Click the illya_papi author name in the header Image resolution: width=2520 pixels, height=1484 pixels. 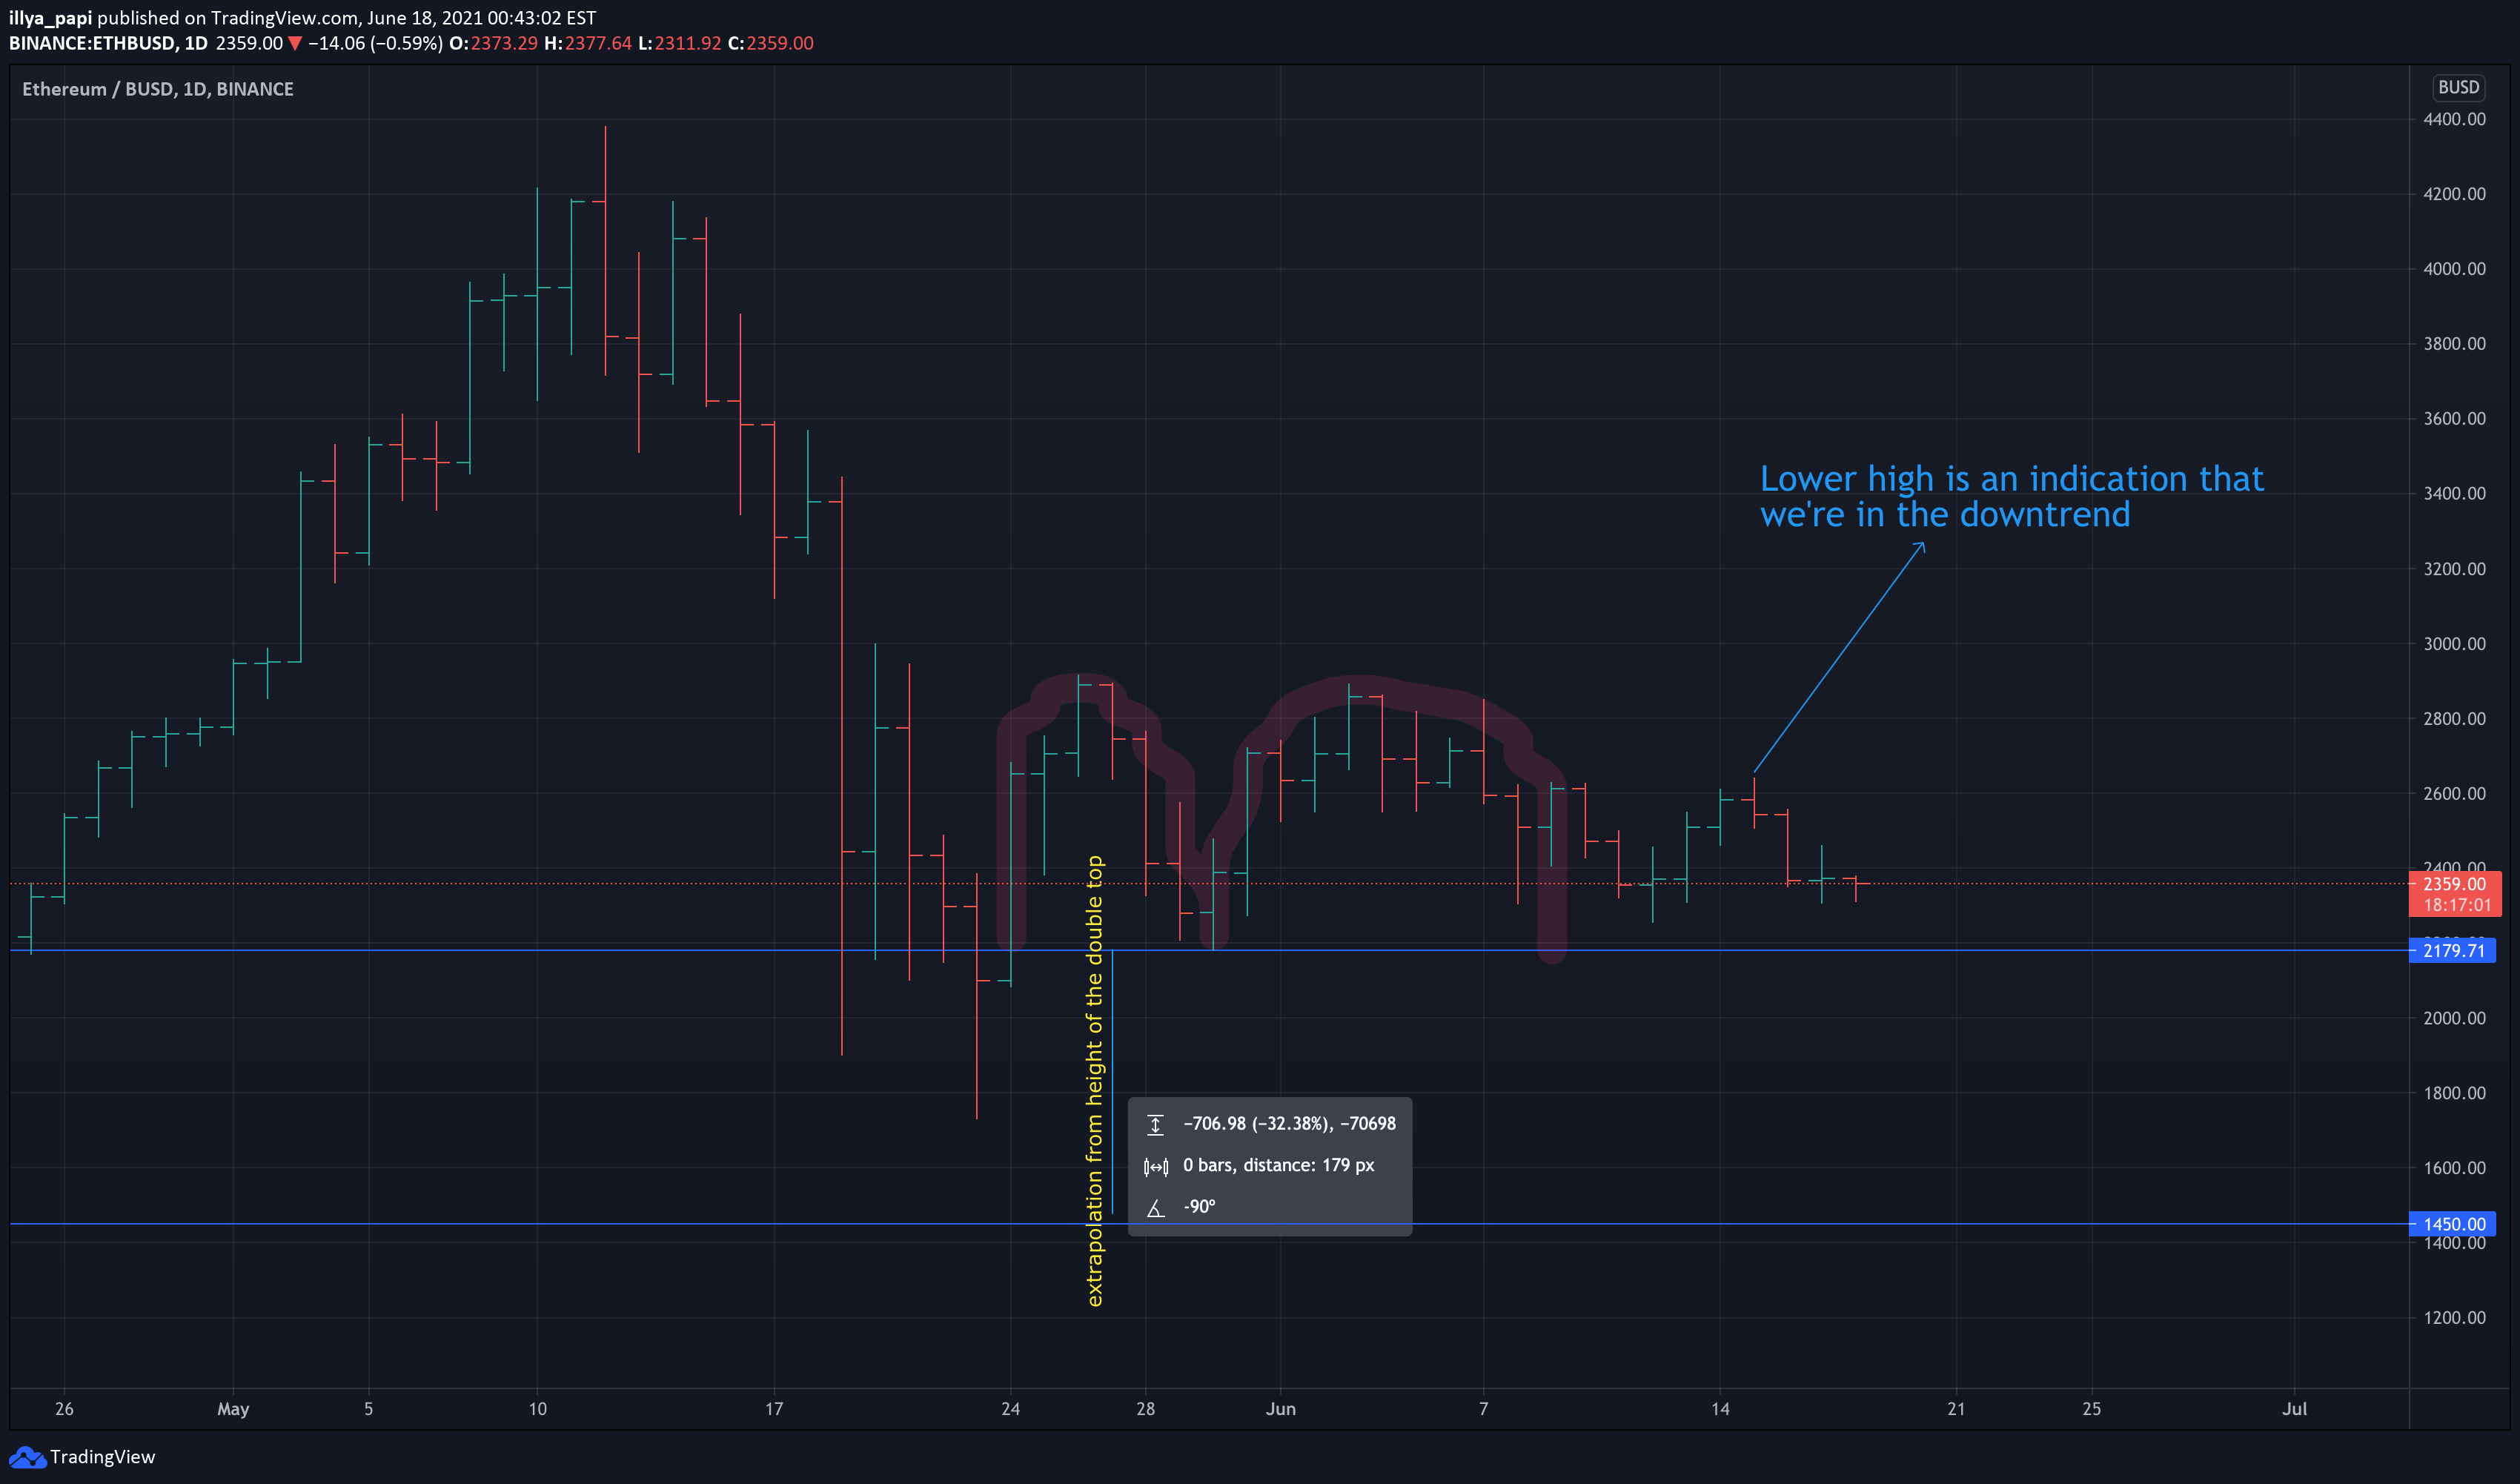(x=50, y=18)
